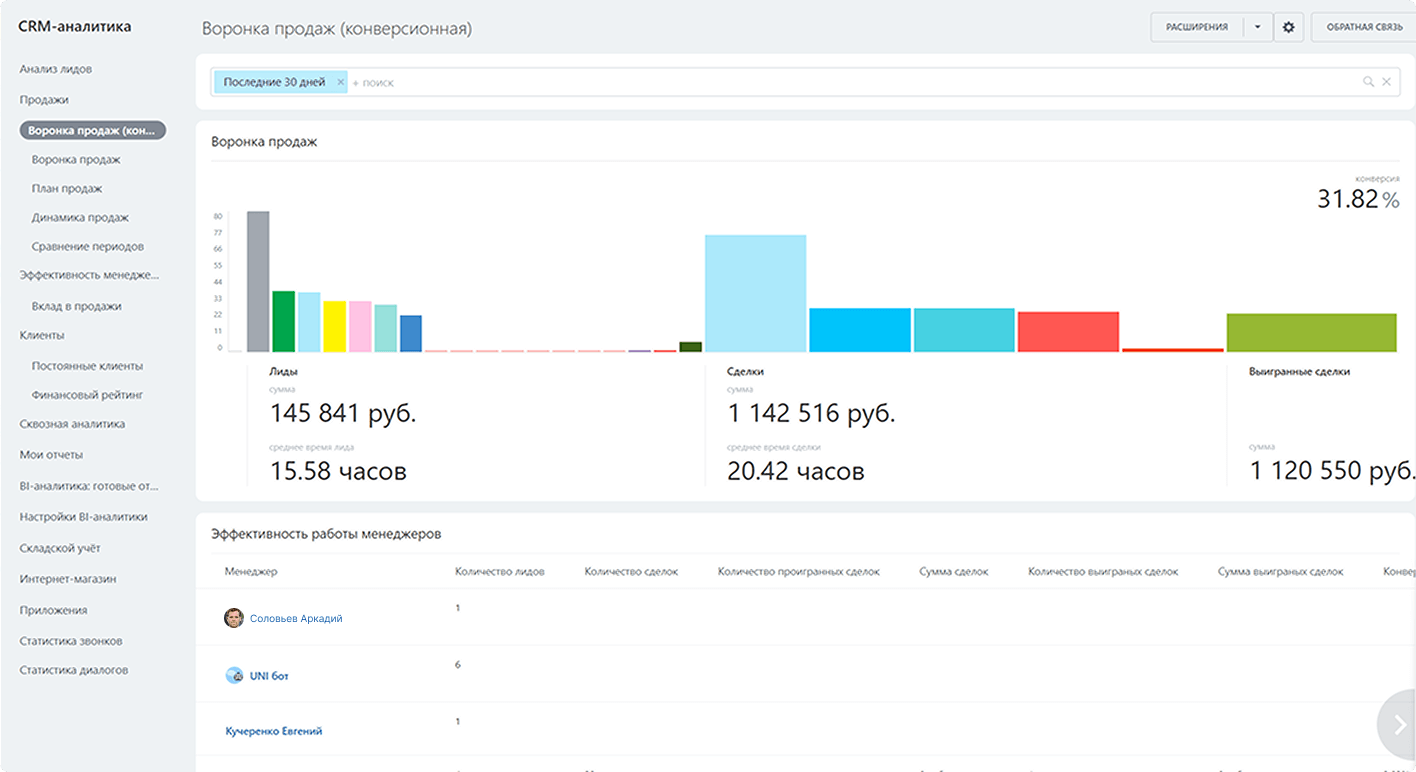Open Анализ лидов in sidebar
This screenshot has width=1416, height=772.
pos(56,69)
